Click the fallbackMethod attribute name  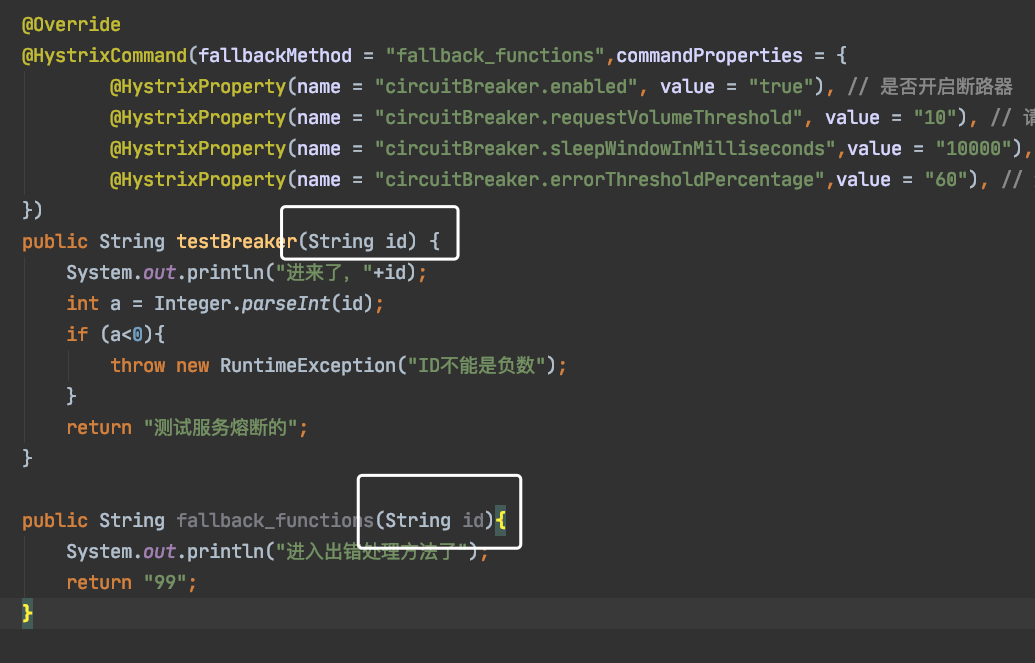coord(275,55)
